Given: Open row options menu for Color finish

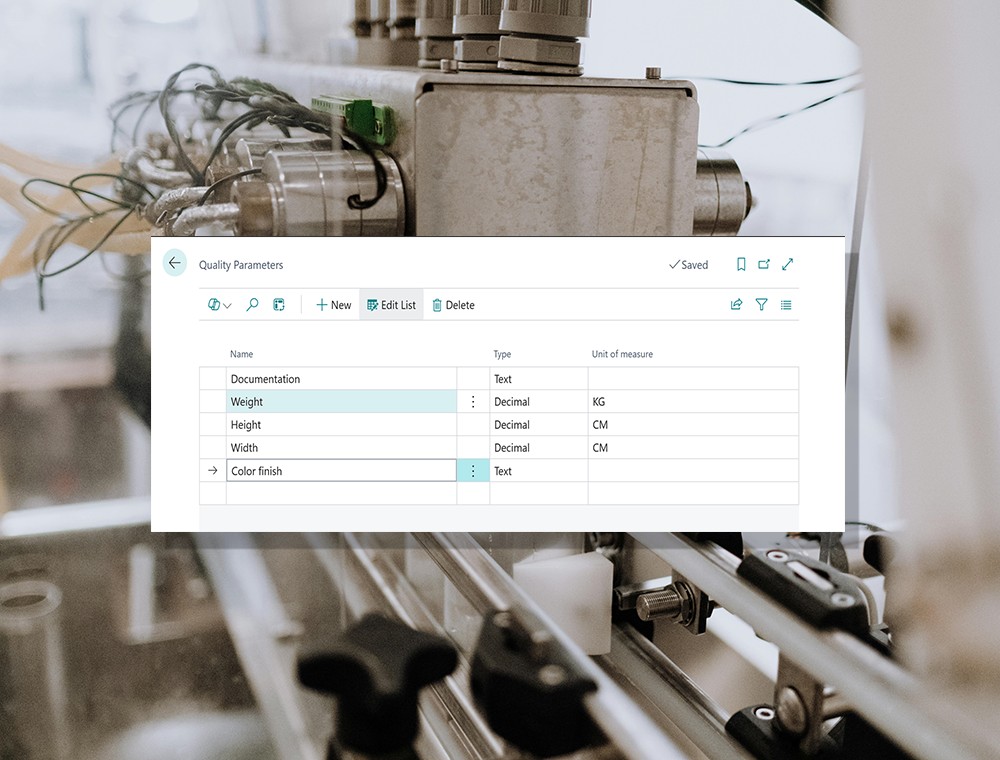Looking at the screenshot, I should [x=473, y=471].
